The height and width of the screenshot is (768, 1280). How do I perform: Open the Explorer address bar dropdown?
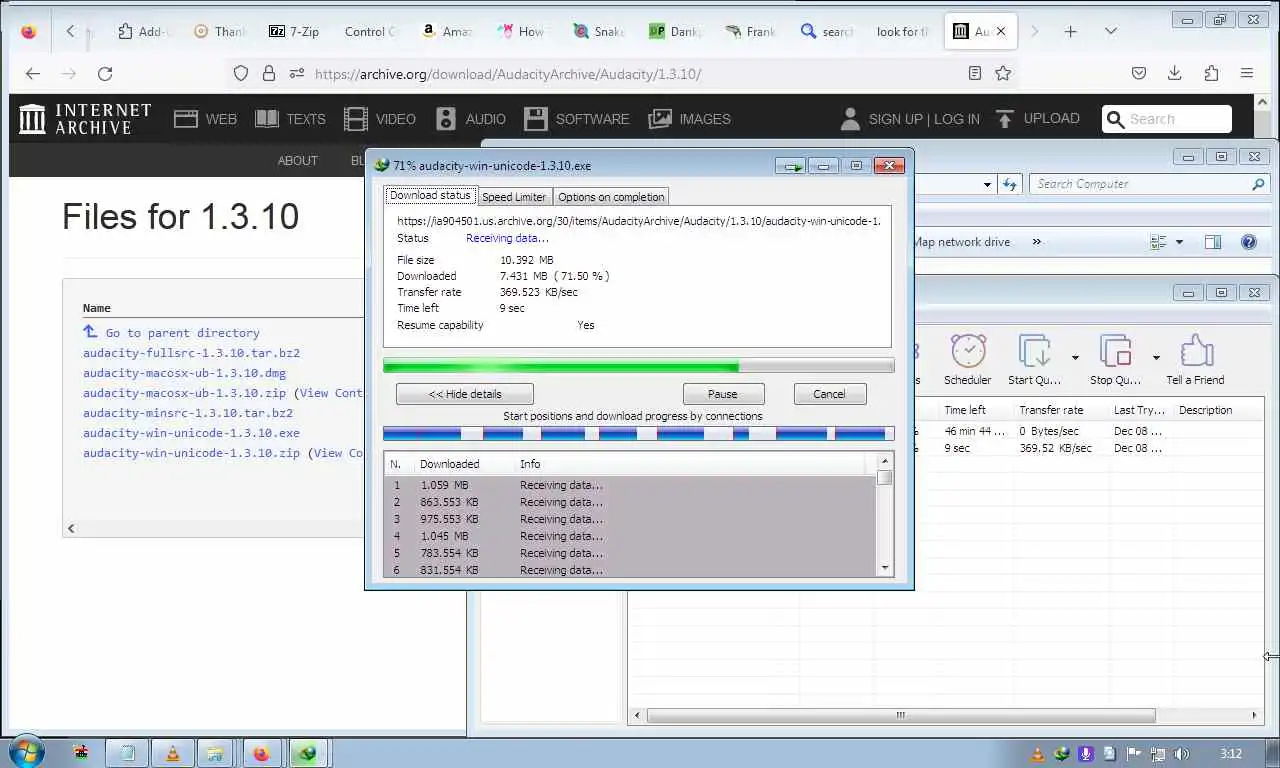pos(987,184)
